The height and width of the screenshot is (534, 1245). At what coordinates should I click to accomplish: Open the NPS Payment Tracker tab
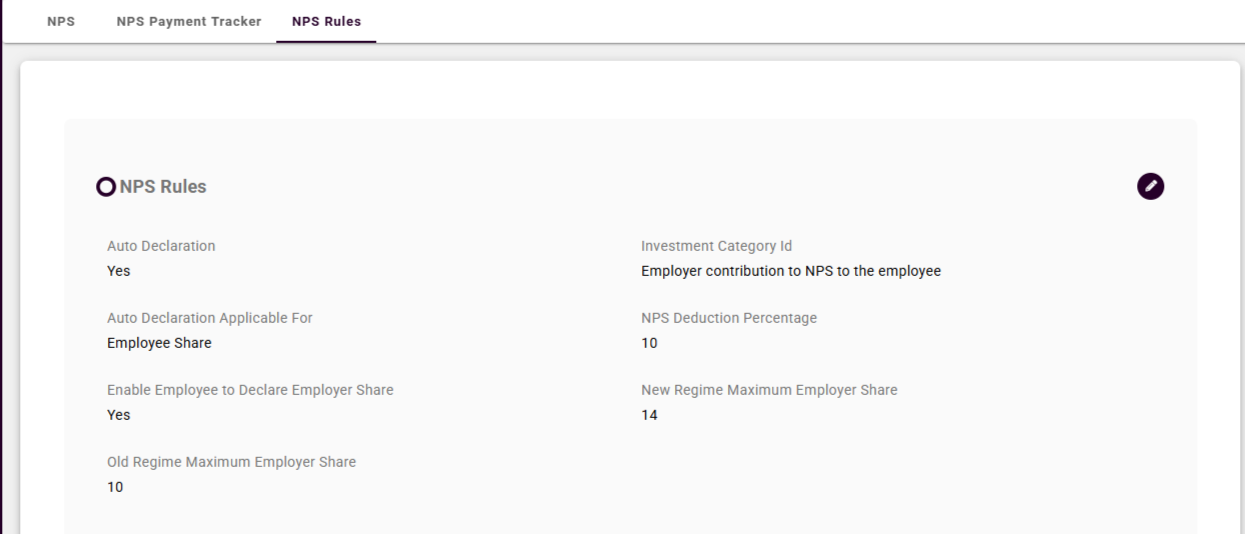[189, 21]
